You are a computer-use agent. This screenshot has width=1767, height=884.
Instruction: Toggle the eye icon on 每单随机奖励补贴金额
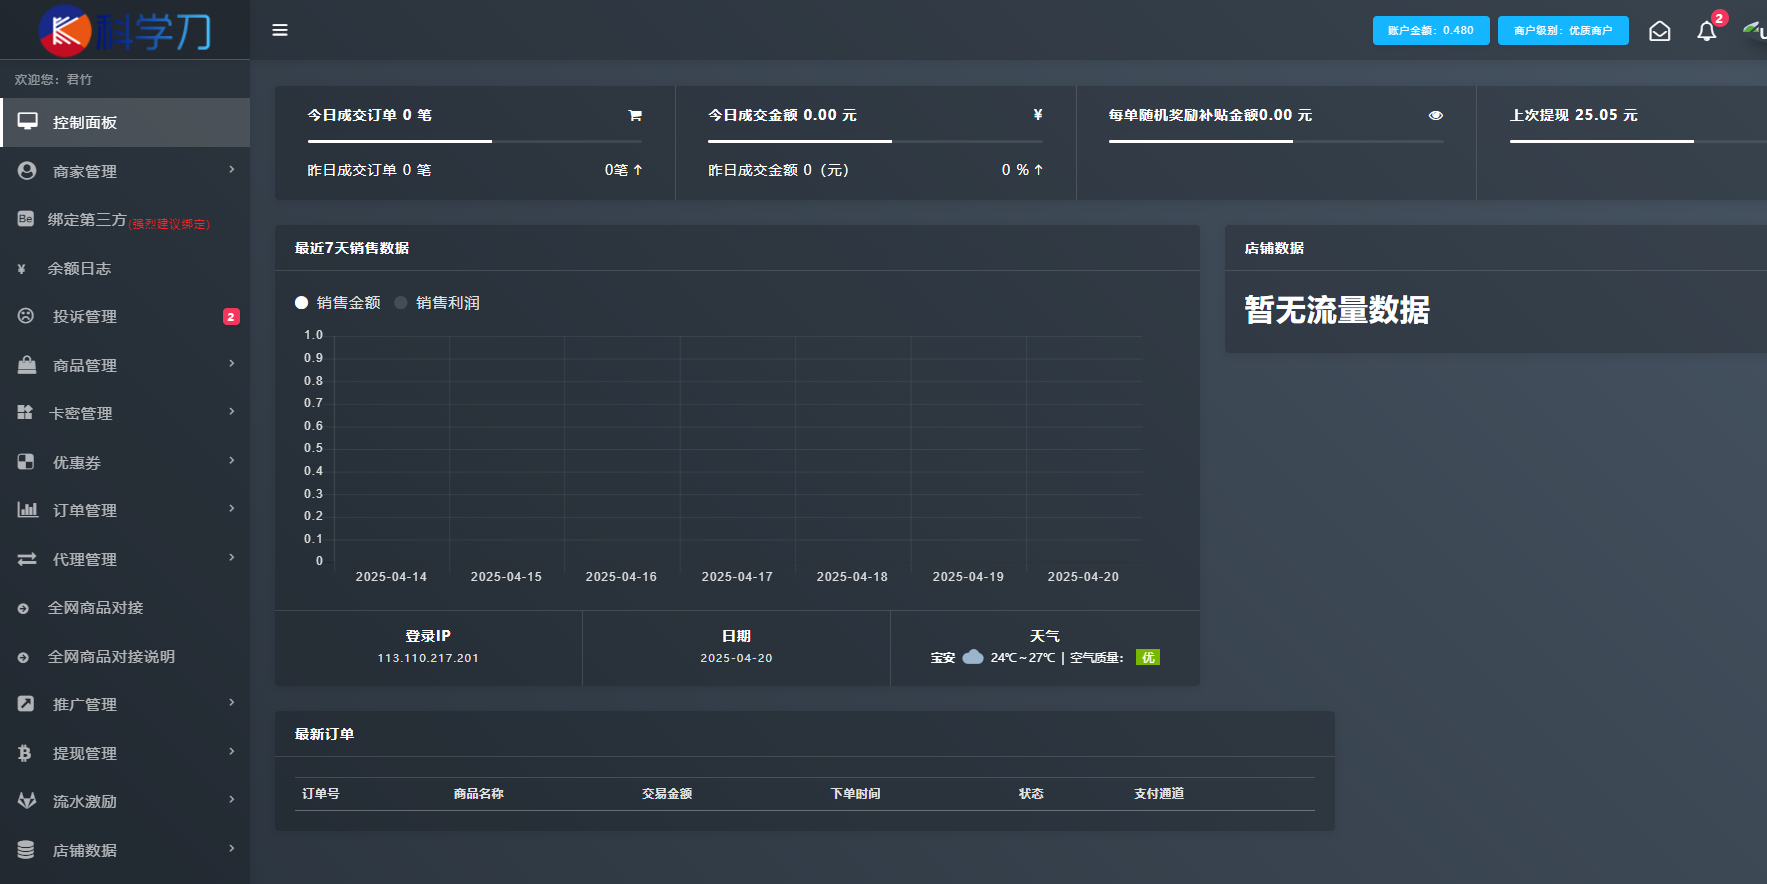click(1436, 115)
